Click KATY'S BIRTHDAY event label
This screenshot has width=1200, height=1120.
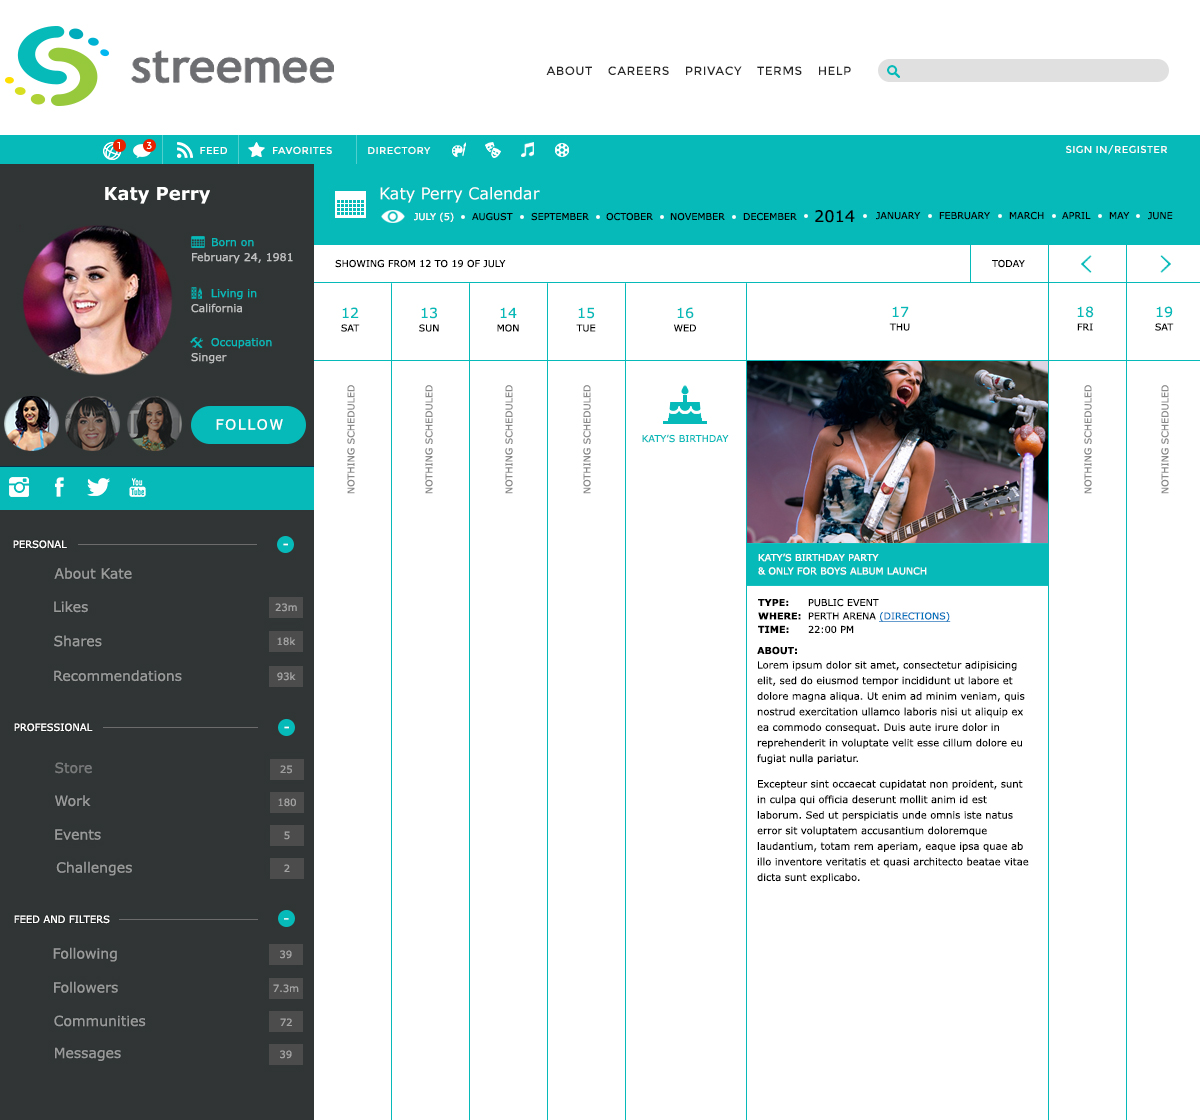[x=685, y=439]
